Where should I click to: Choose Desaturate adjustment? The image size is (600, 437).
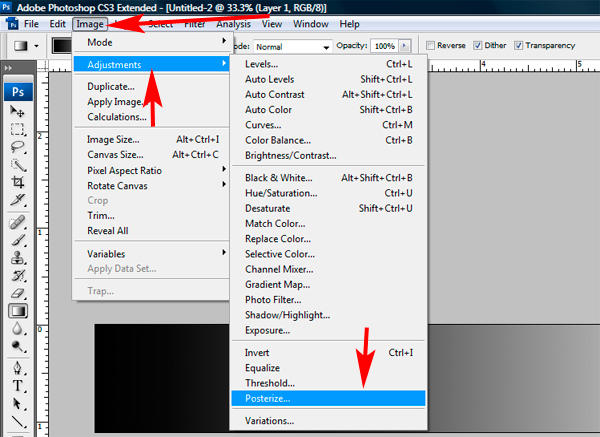[328, 208]
